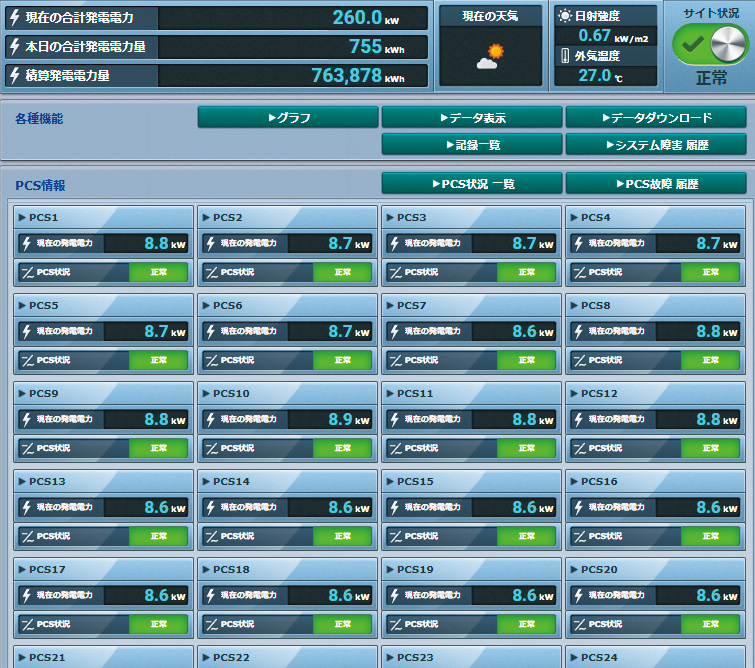Click PCS16 PCS状況 status icon
Image resolution: width=755 pixels, height=668 pixels.
(580, 537)
